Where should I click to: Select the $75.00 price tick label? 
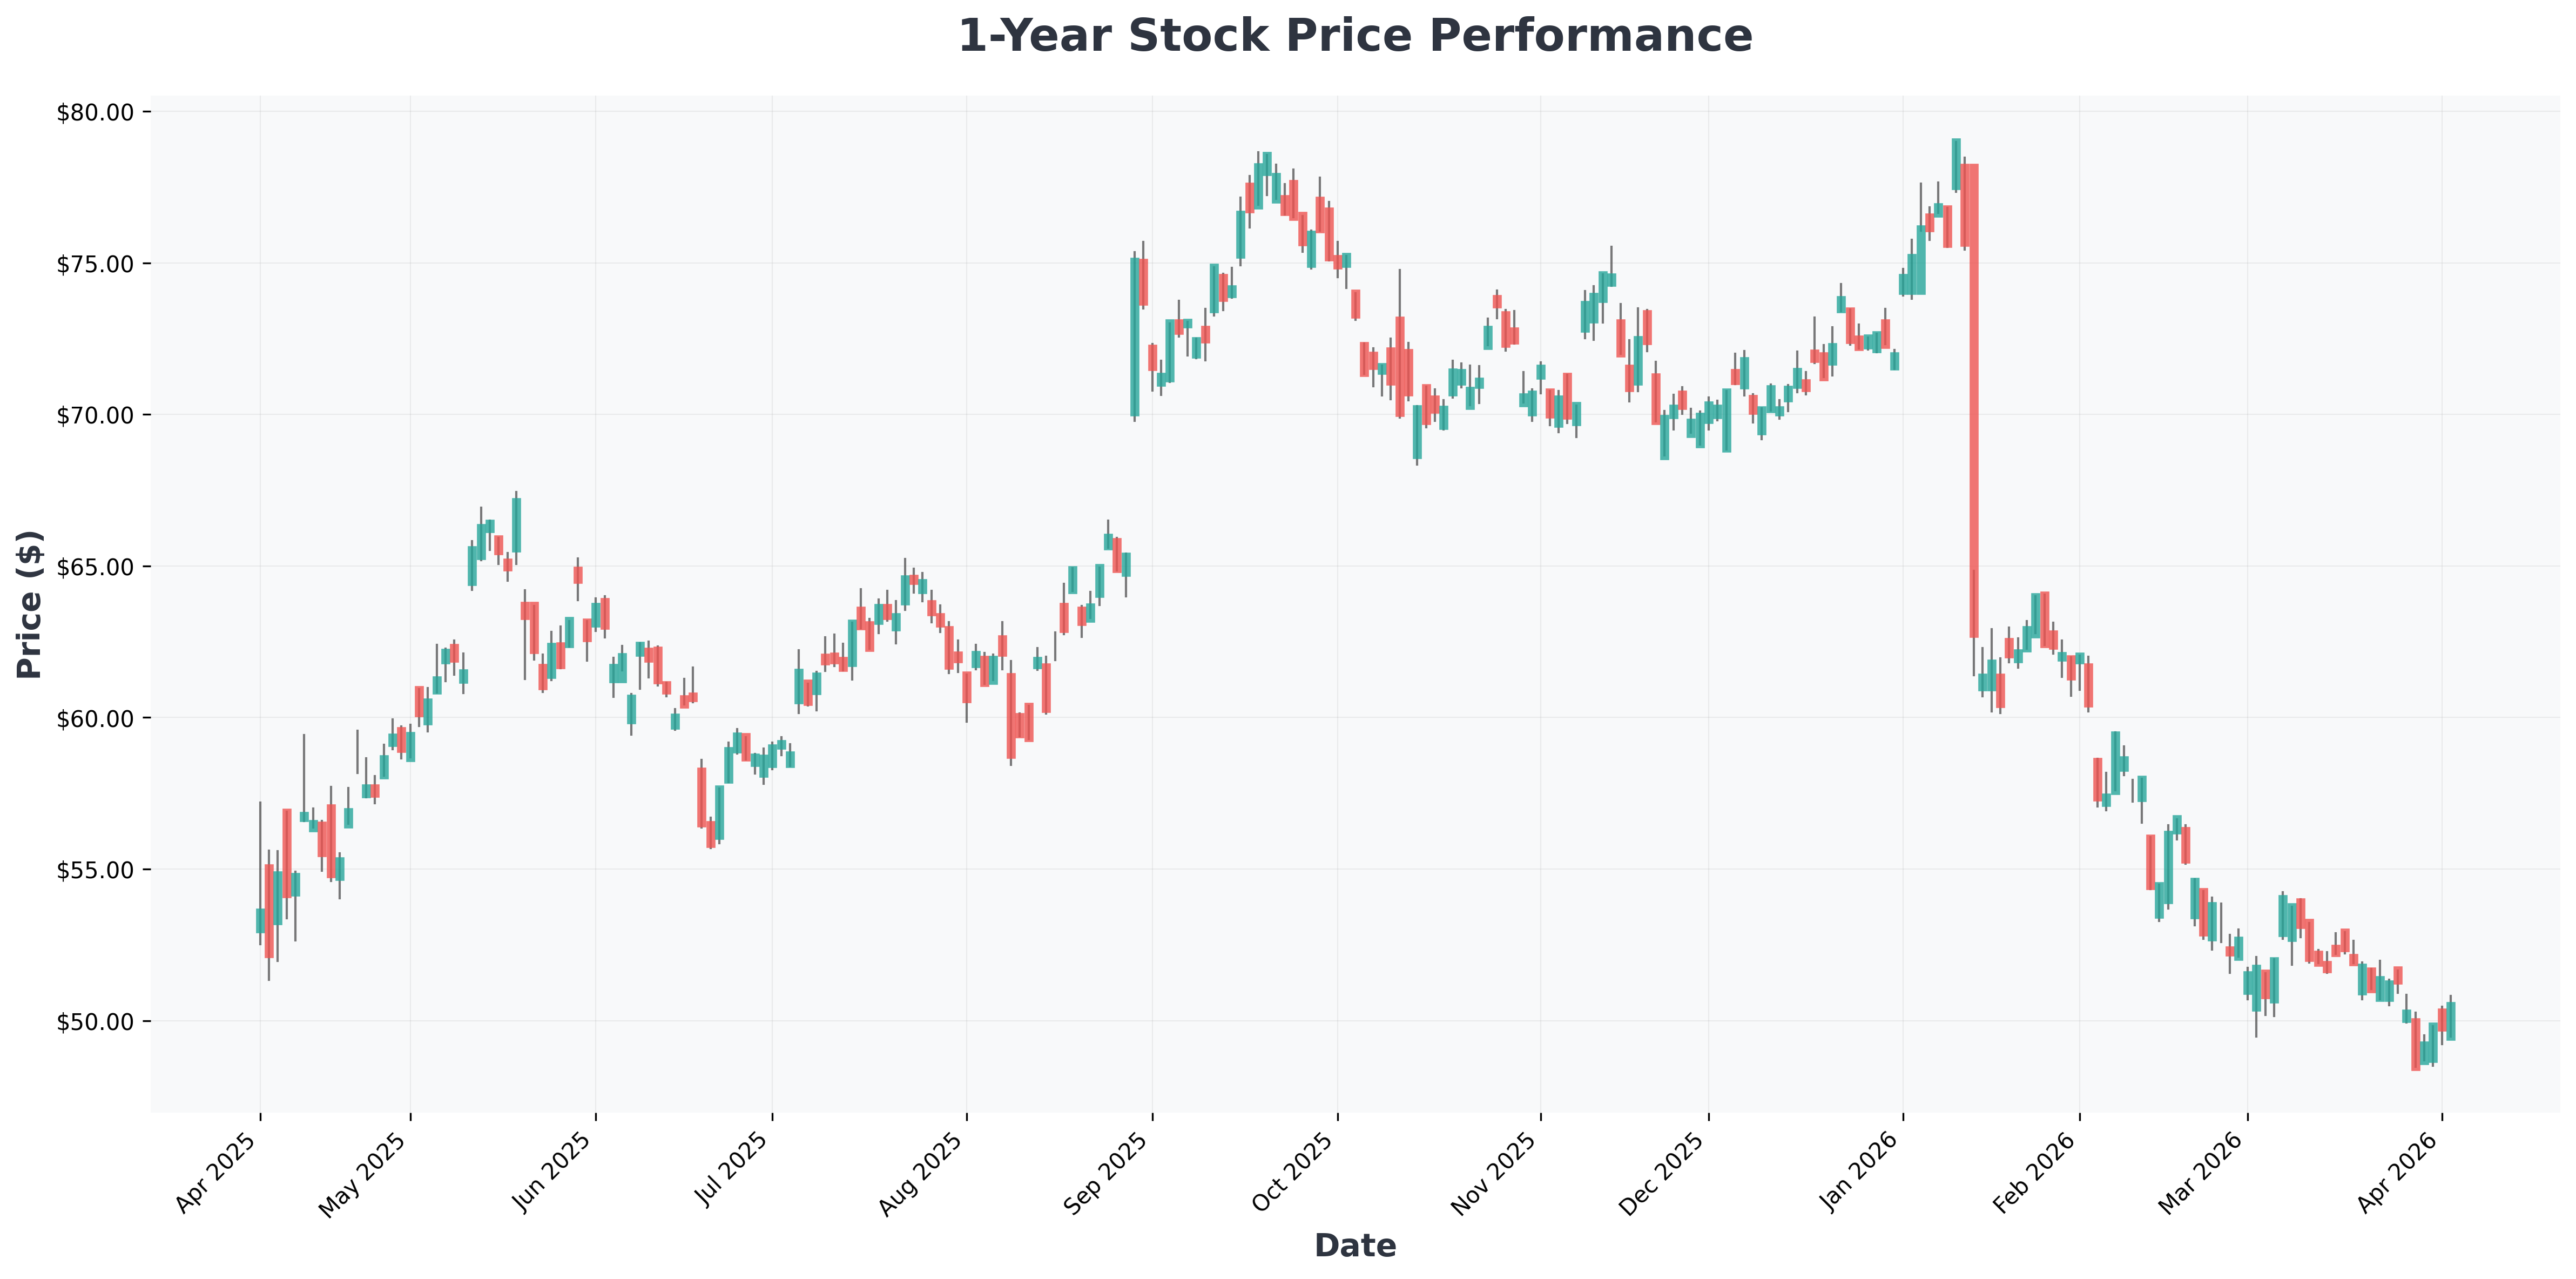coord(96,264)
